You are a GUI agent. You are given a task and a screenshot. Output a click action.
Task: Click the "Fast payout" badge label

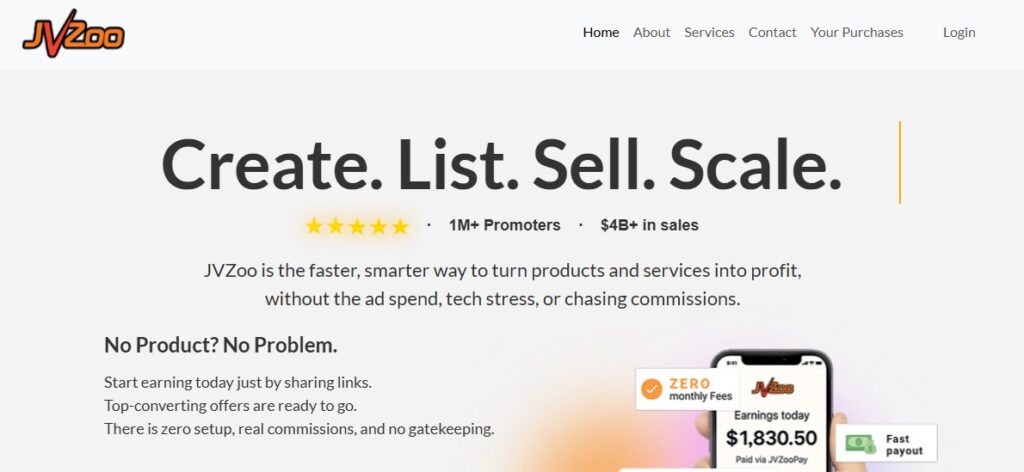[904, 445]
